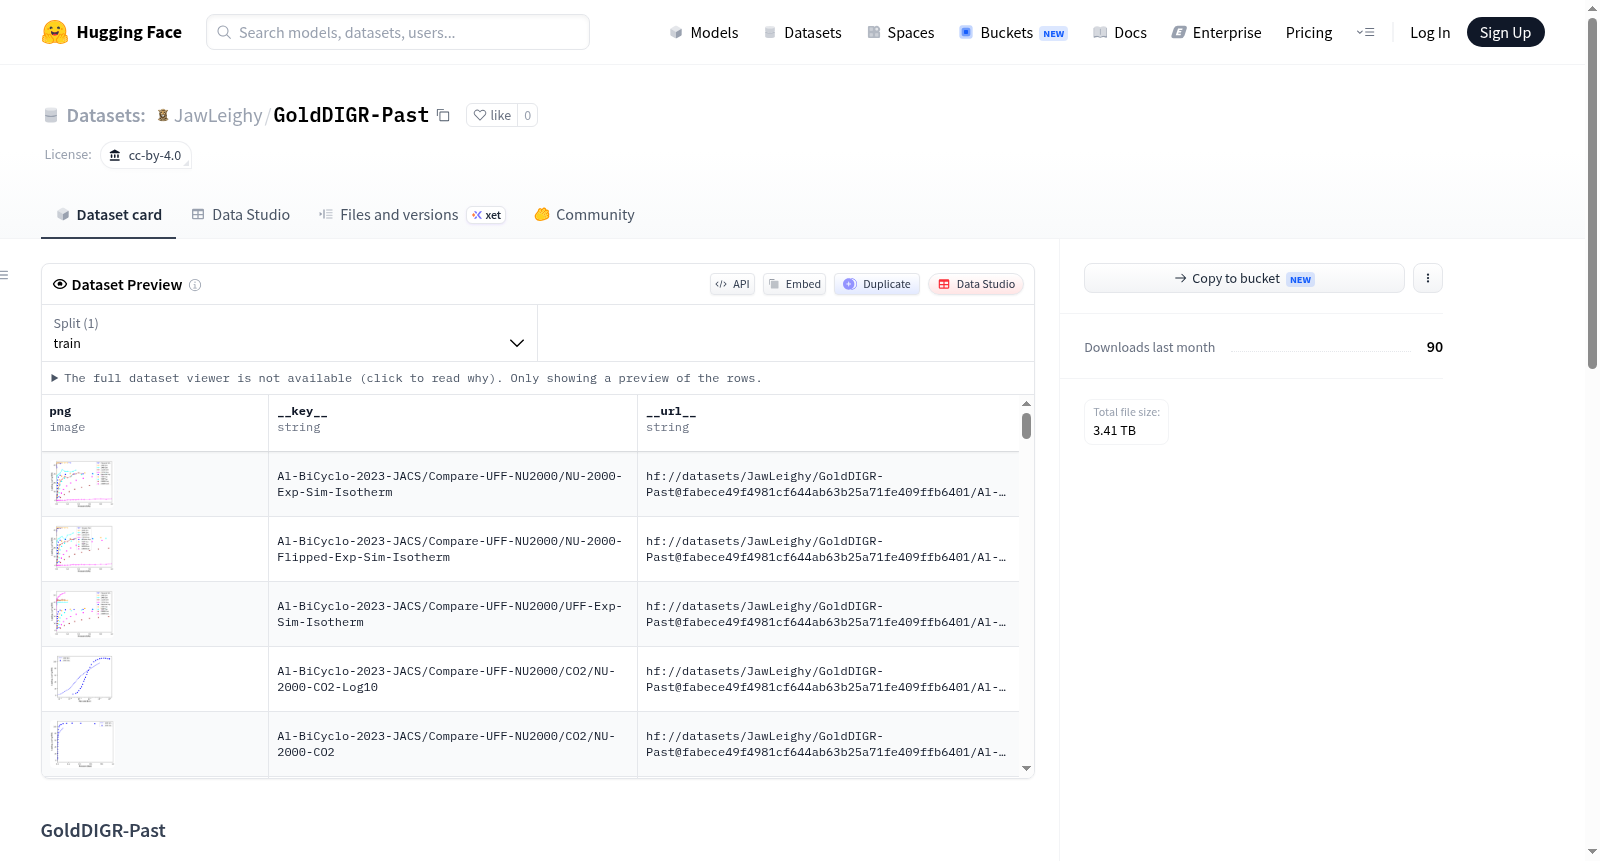This screenshot has height=861, width=1600.
Task: Click the Downloads last month value 90
Action: (x=1434, y=347)
